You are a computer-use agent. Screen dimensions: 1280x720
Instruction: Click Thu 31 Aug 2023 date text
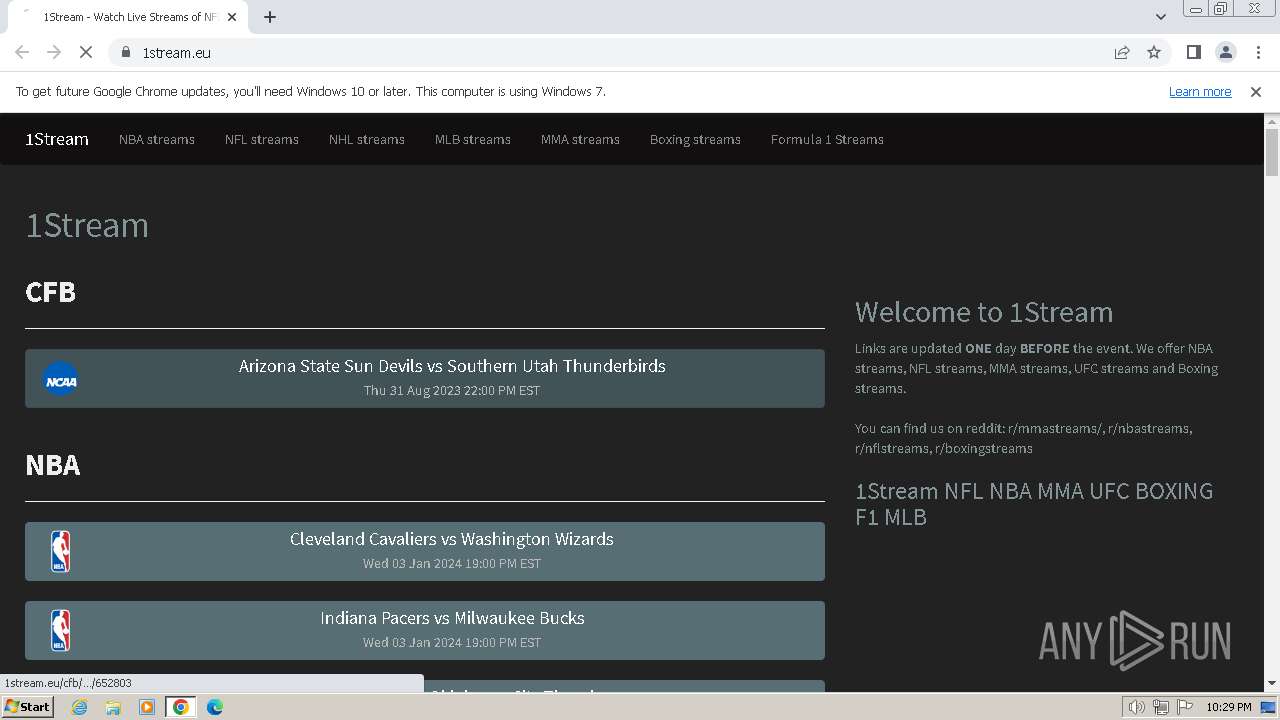[452, 390]
